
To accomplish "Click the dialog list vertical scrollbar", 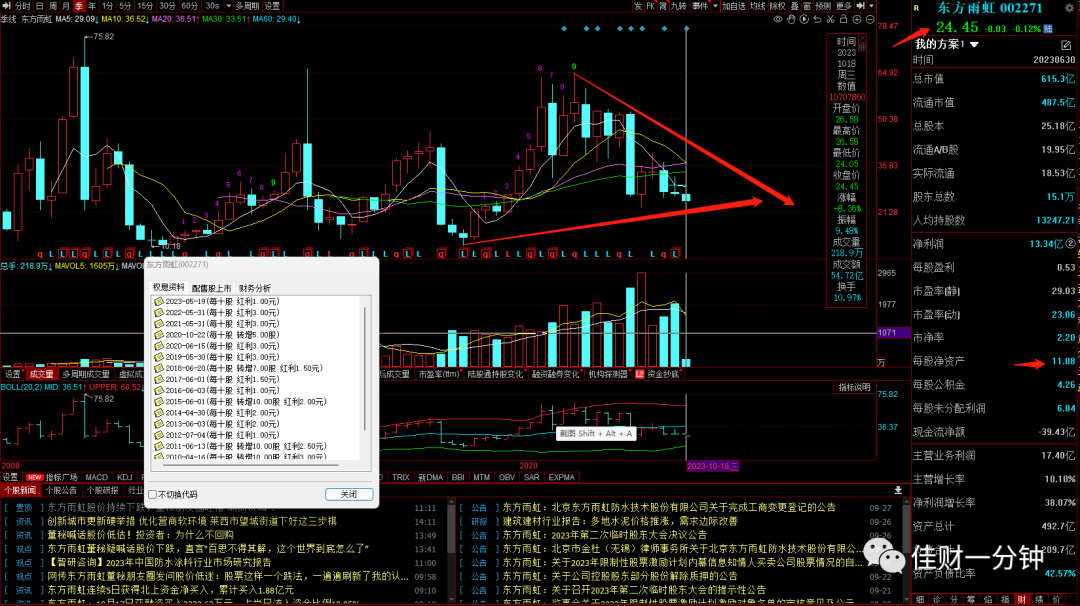I will click(x=364, y=368).
